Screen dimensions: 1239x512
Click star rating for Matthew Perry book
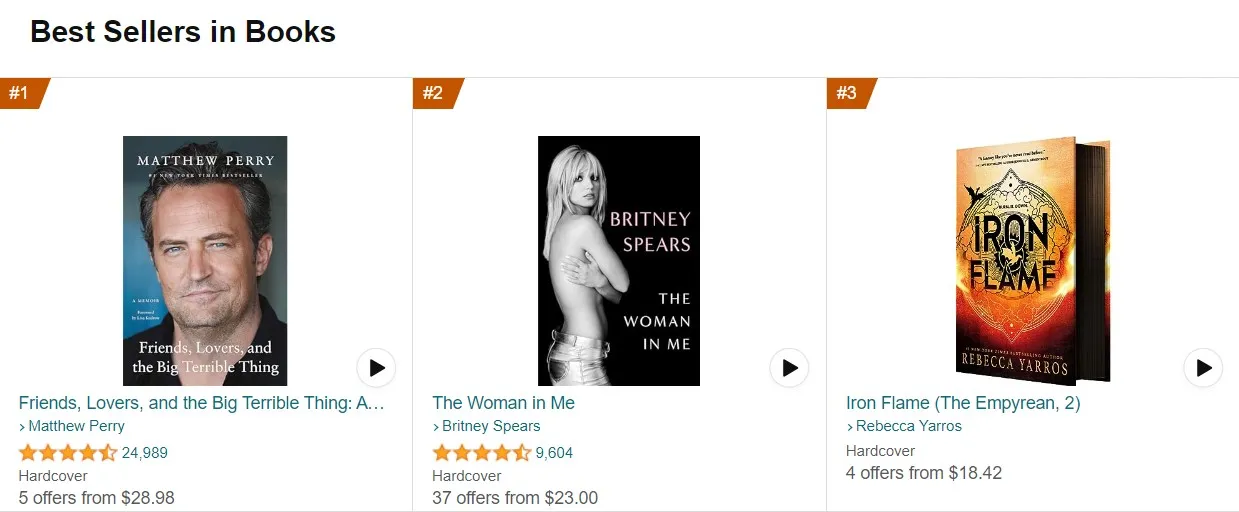click(x=68, y=453)
